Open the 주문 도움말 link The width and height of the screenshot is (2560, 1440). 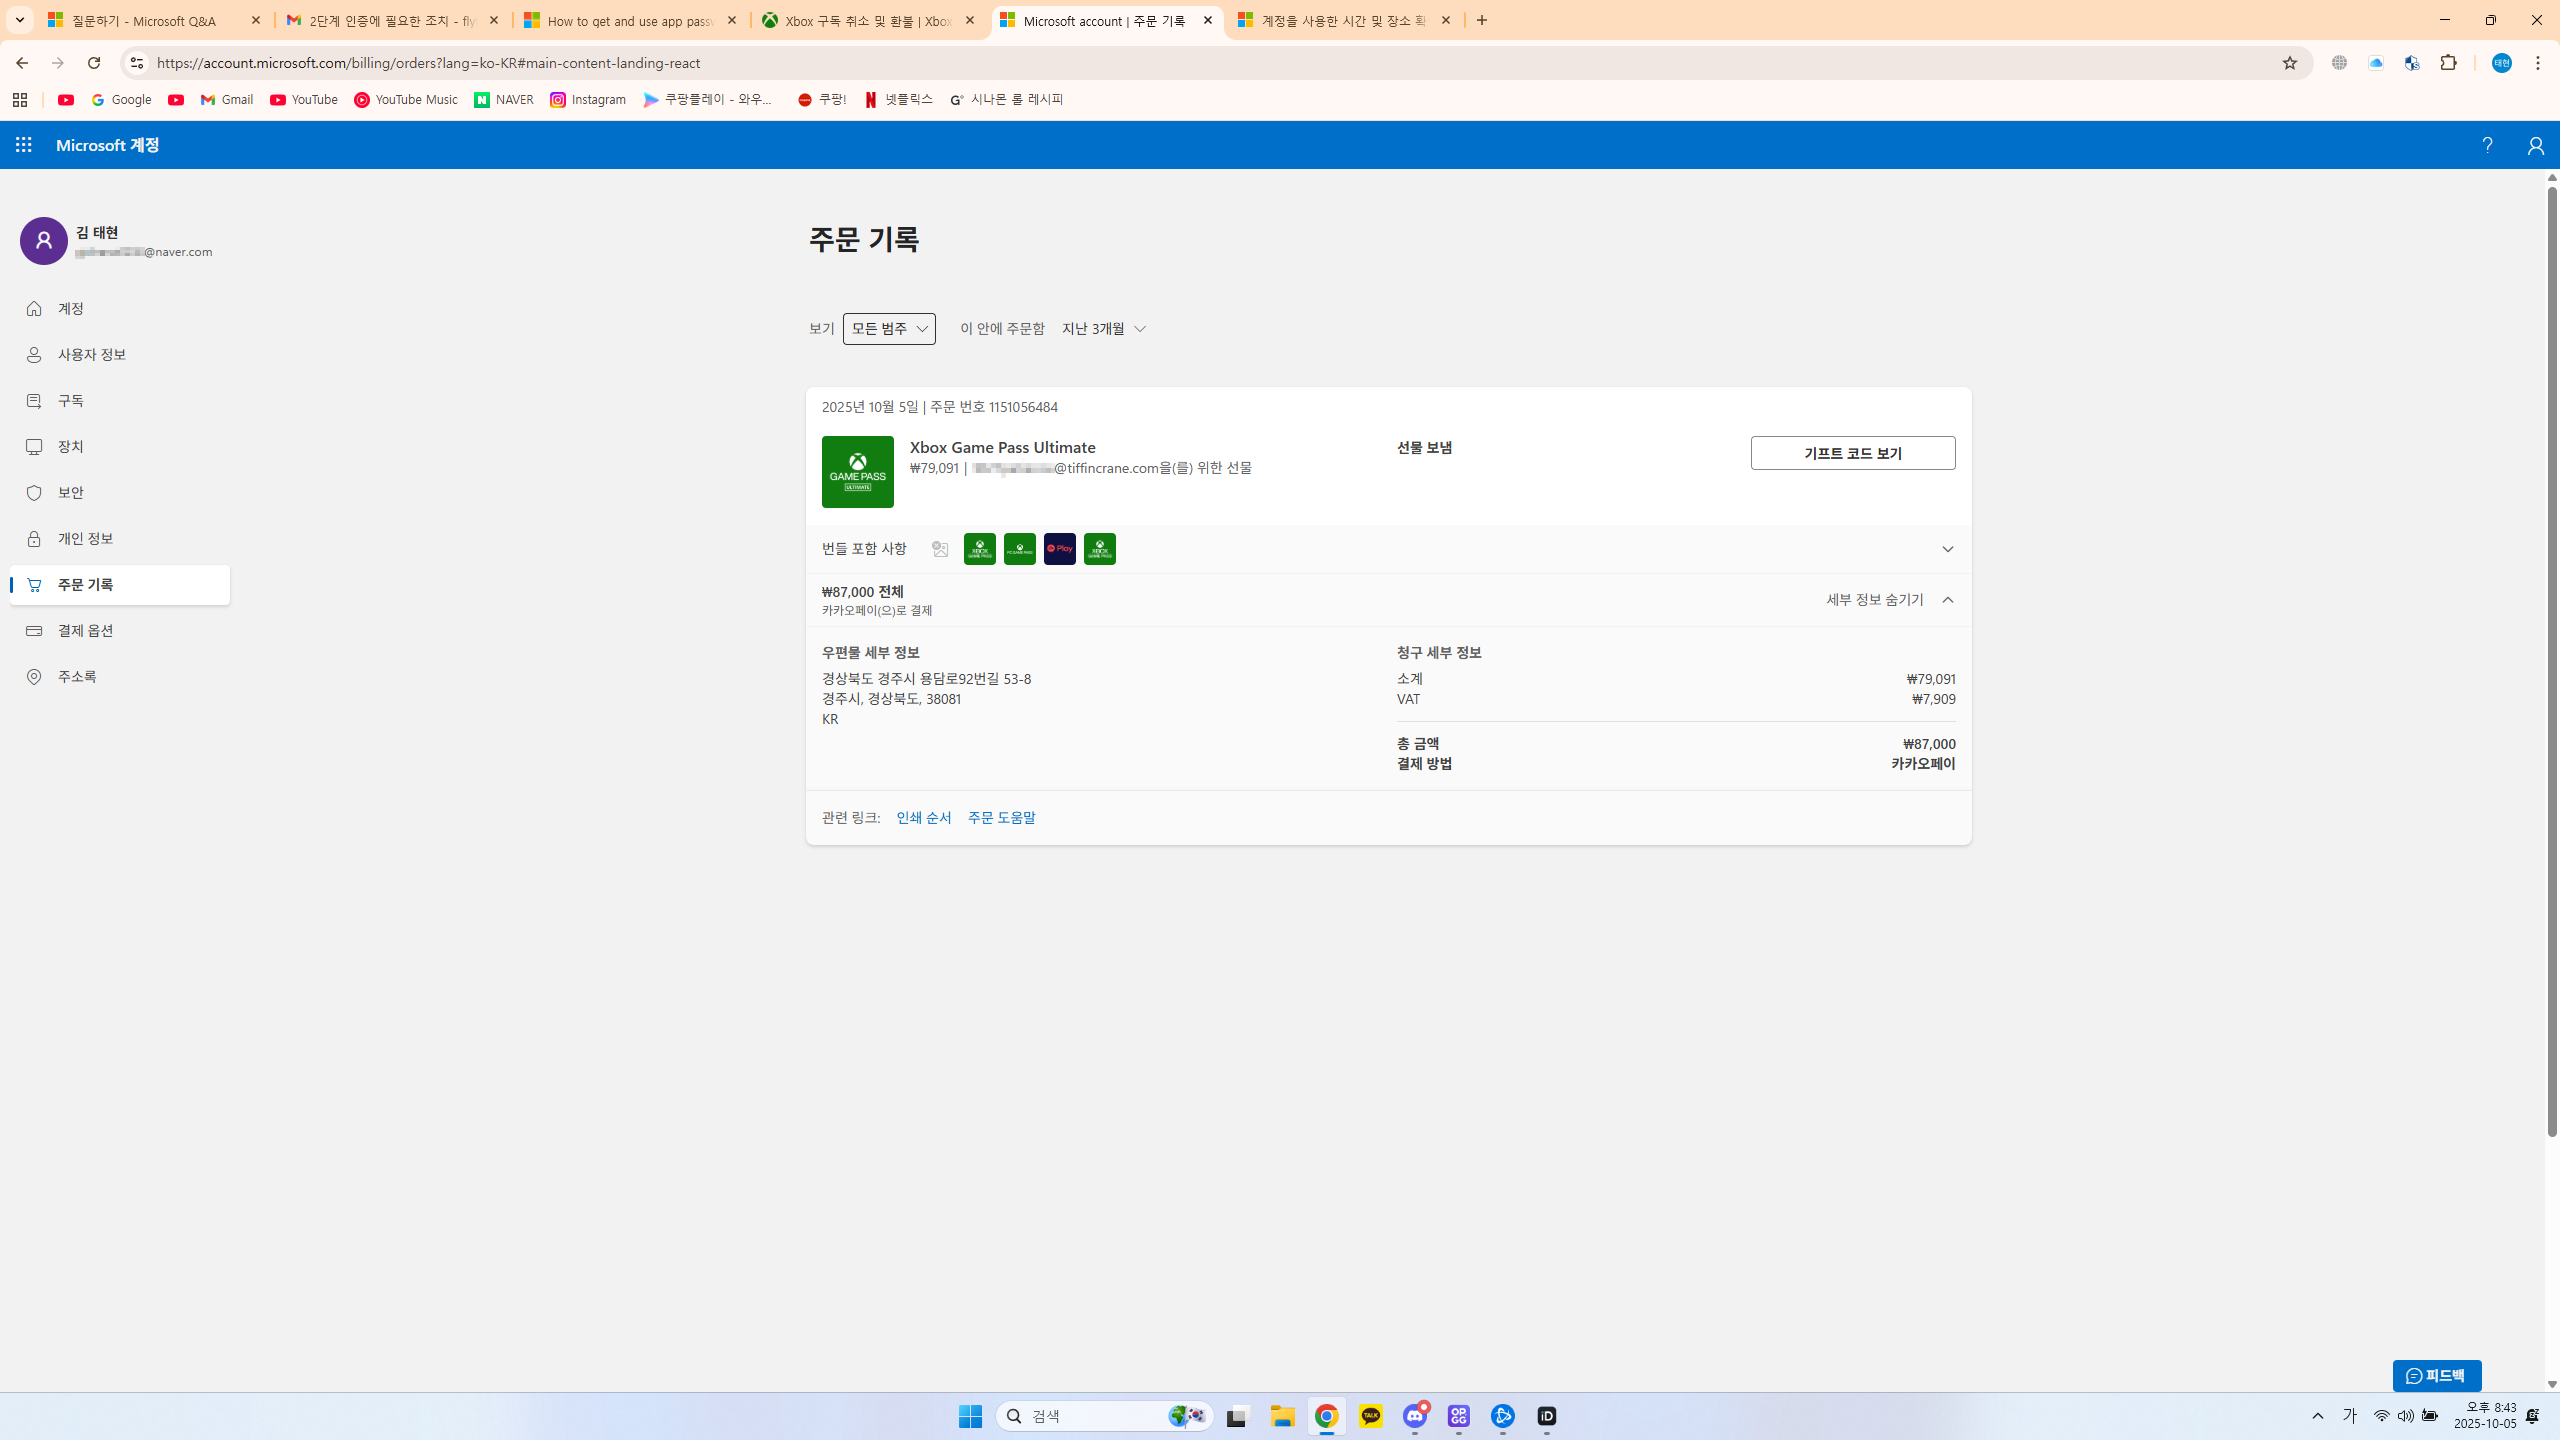1002,818
